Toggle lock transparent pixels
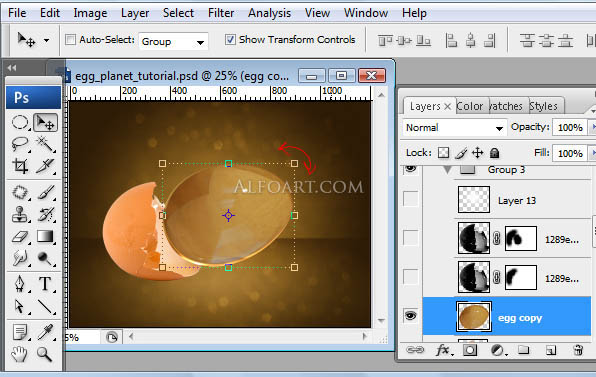The image size is (596, 377). (x=443, y=153)
